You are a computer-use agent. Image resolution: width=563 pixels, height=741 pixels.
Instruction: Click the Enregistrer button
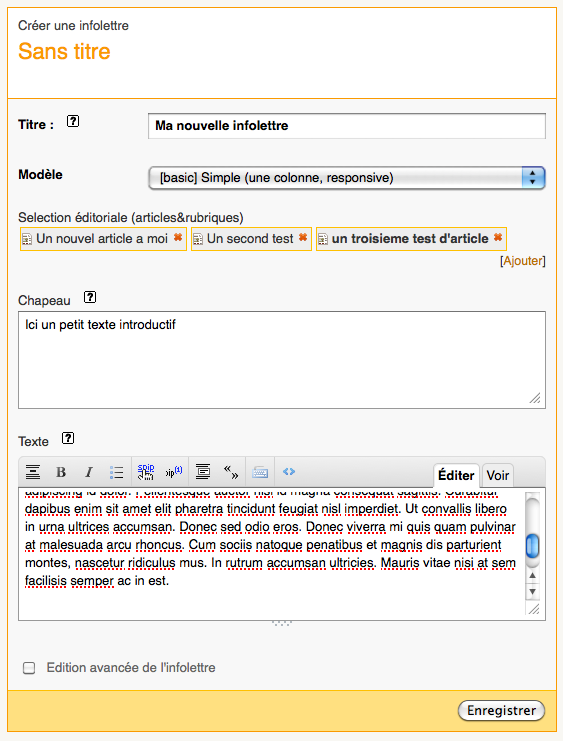pos(501,710)
